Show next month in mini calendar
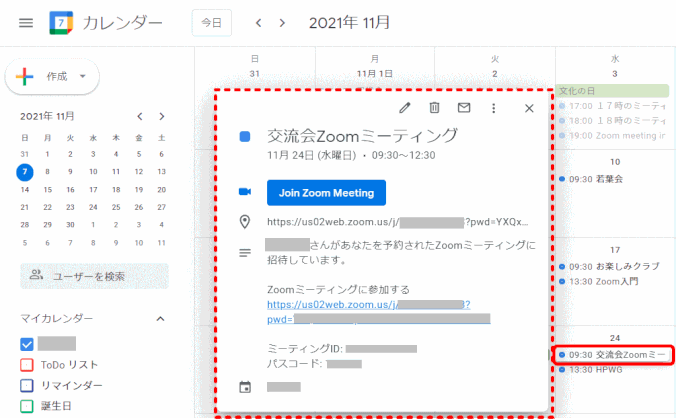676x419 pixels. click(x=162, y=116)
